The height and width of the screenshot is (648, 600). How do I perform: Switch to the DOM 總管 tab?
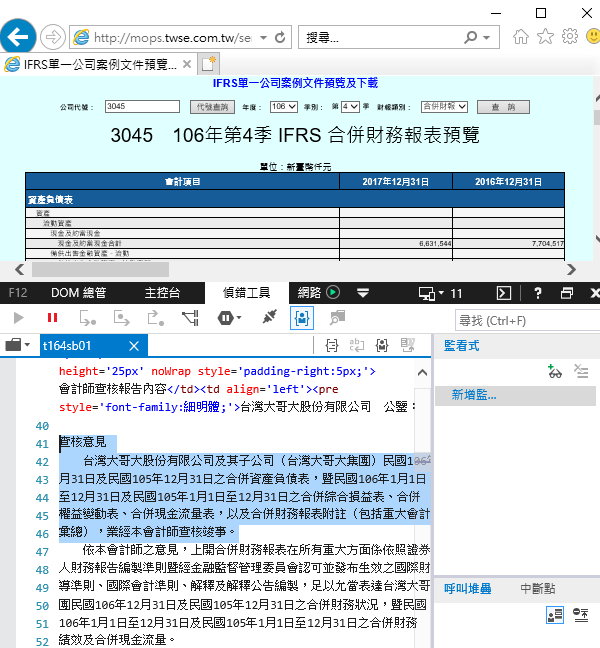(x=79, y=293)
